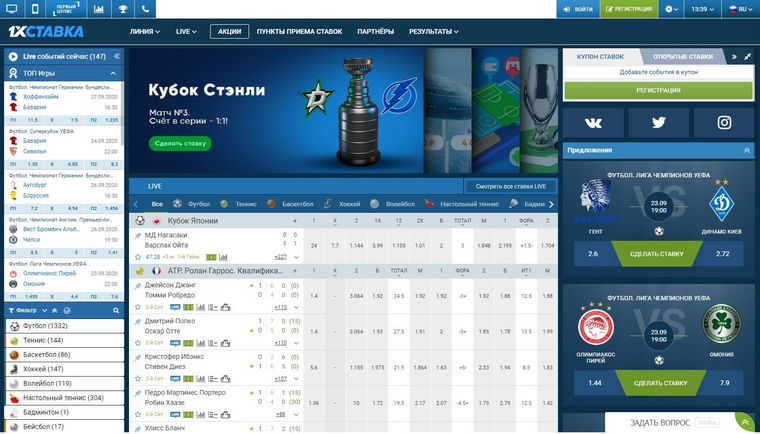Select the Хоккей live filter
The height and width of the screenshot is (434, 760).
pyautogui.click(x=342, y=204)
